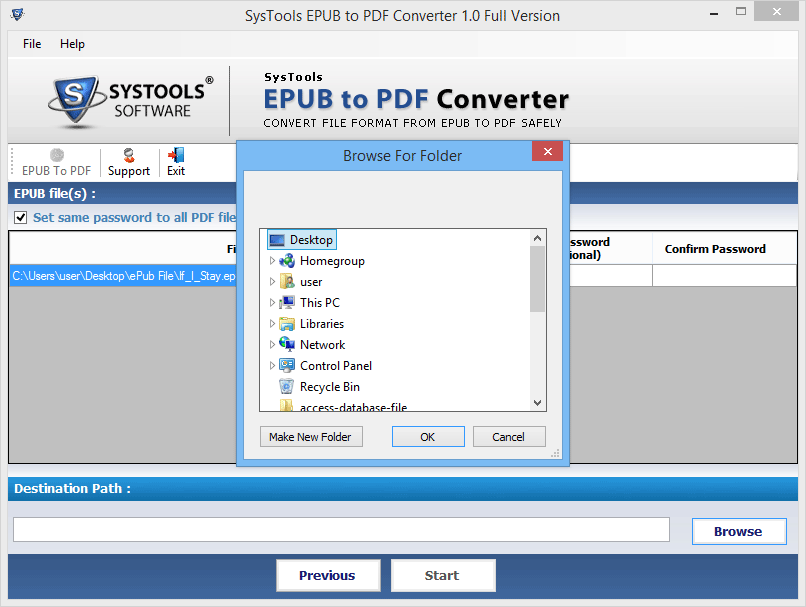This screenshot has width=806, height=607.
Task: Select This PC in folder tree
Action: pos(320,303)
